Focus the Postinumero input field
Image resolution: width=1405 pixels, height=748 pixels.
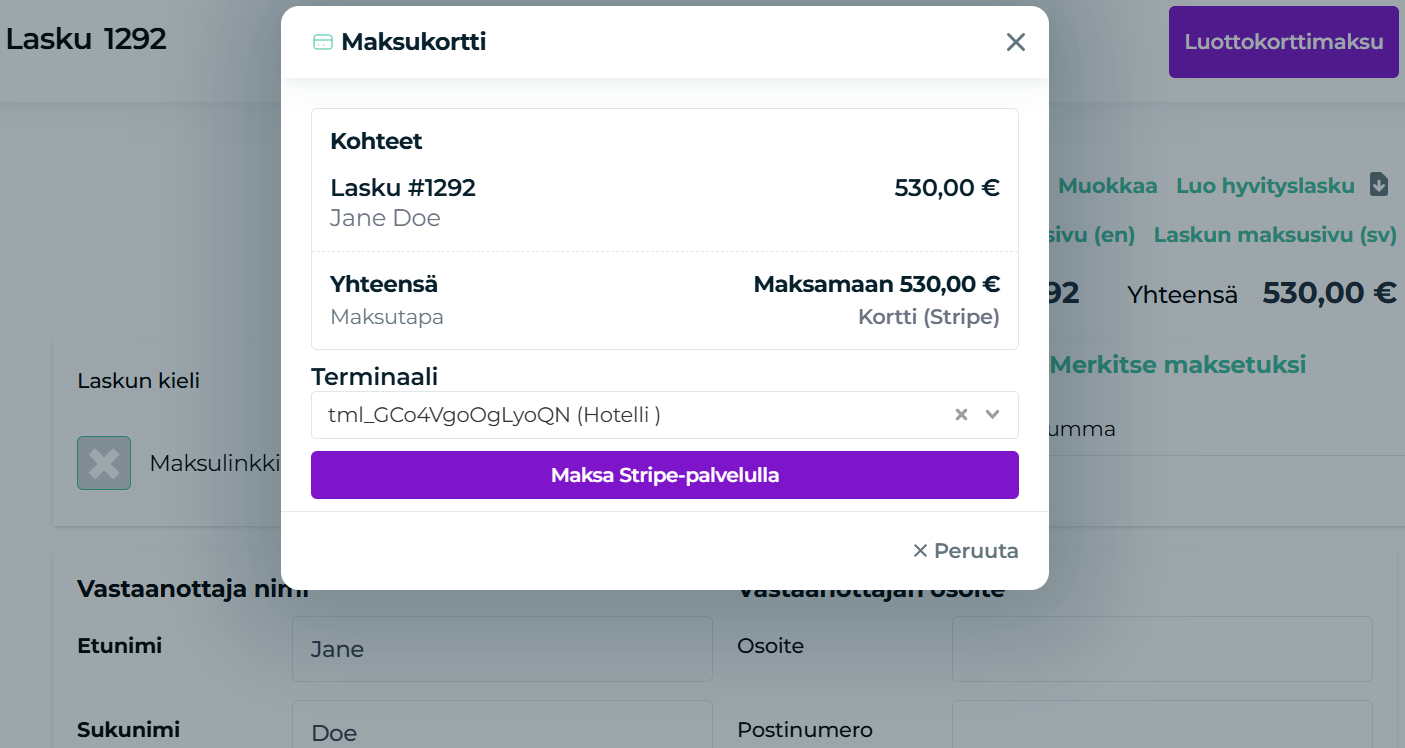click(x=1162, y=730)
